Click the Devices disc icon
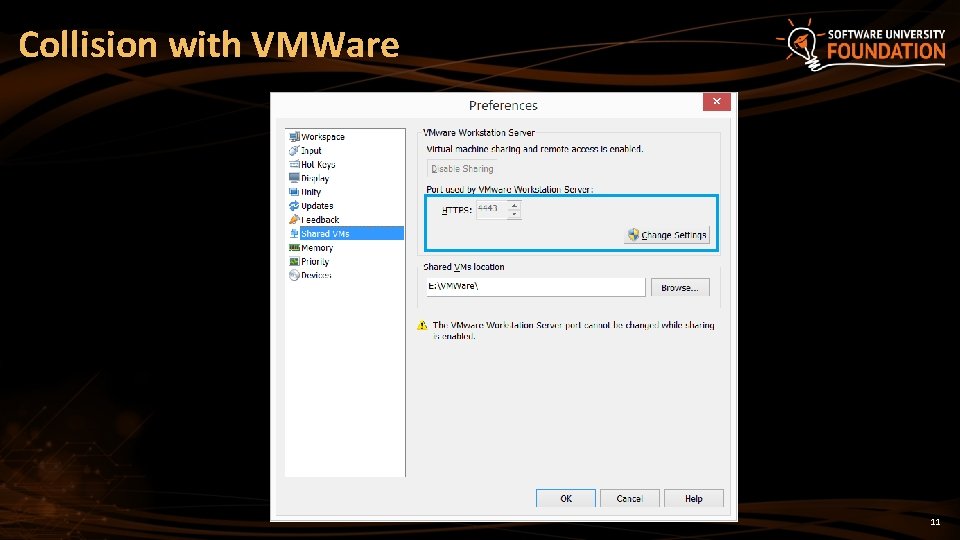This screenshot has width=960, height=540. 294,275
